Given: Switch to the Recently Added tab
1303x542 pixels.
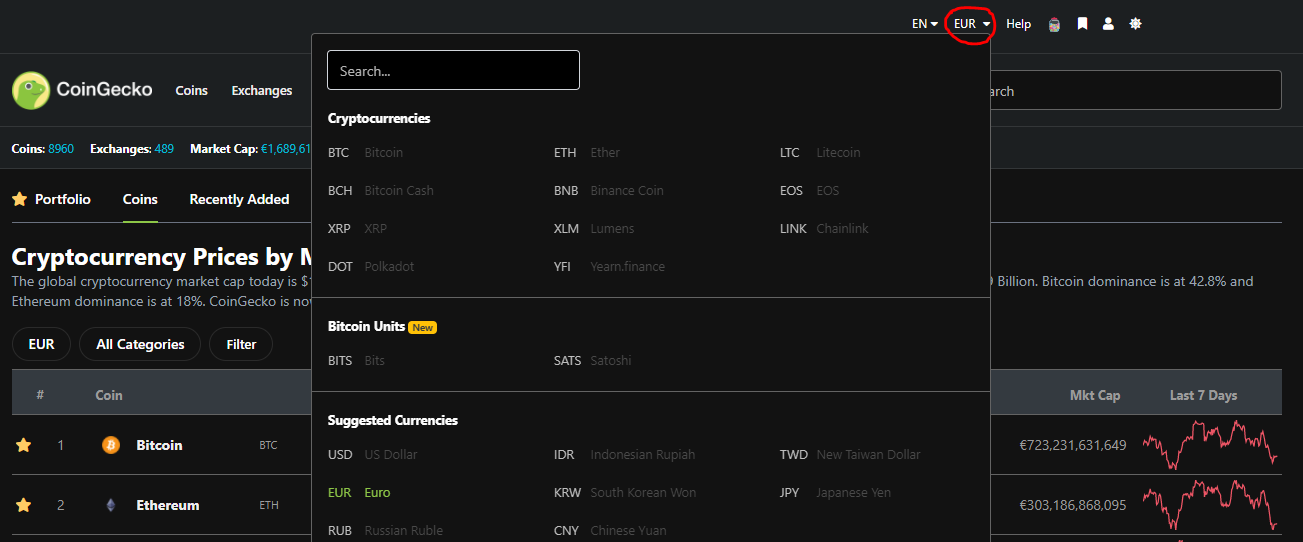Looking at the screenshot, I should pos(239,199).
